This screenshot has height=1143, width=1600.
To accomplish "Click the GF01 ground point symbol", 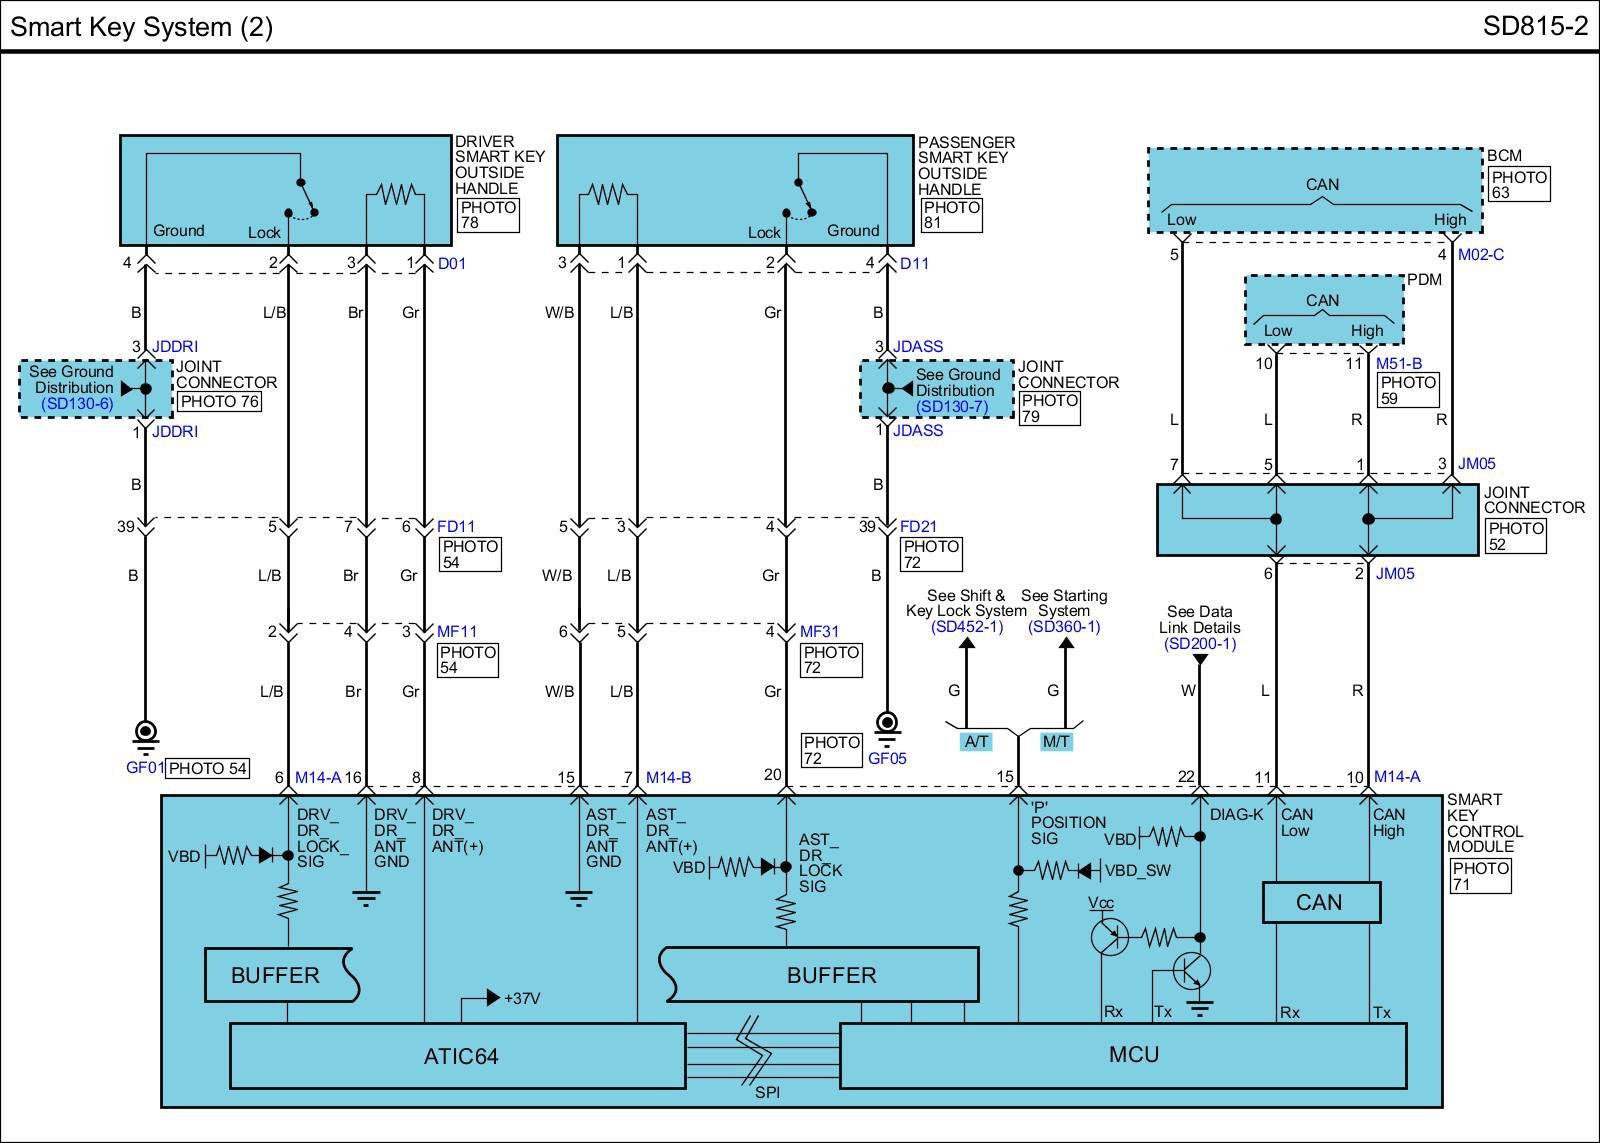I will pos(146,735).
